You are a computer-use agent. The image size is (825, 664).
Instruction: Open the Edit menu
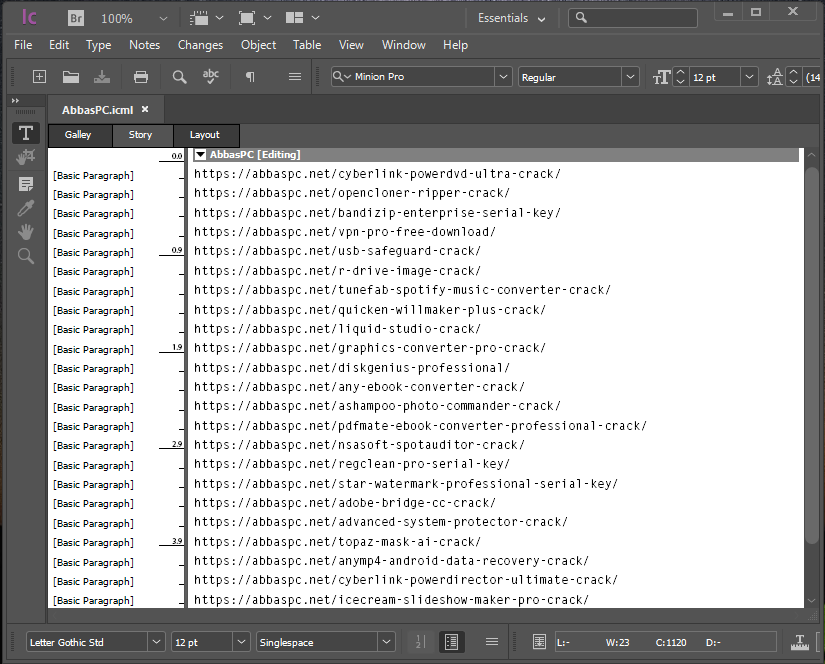tap(59, 45)
